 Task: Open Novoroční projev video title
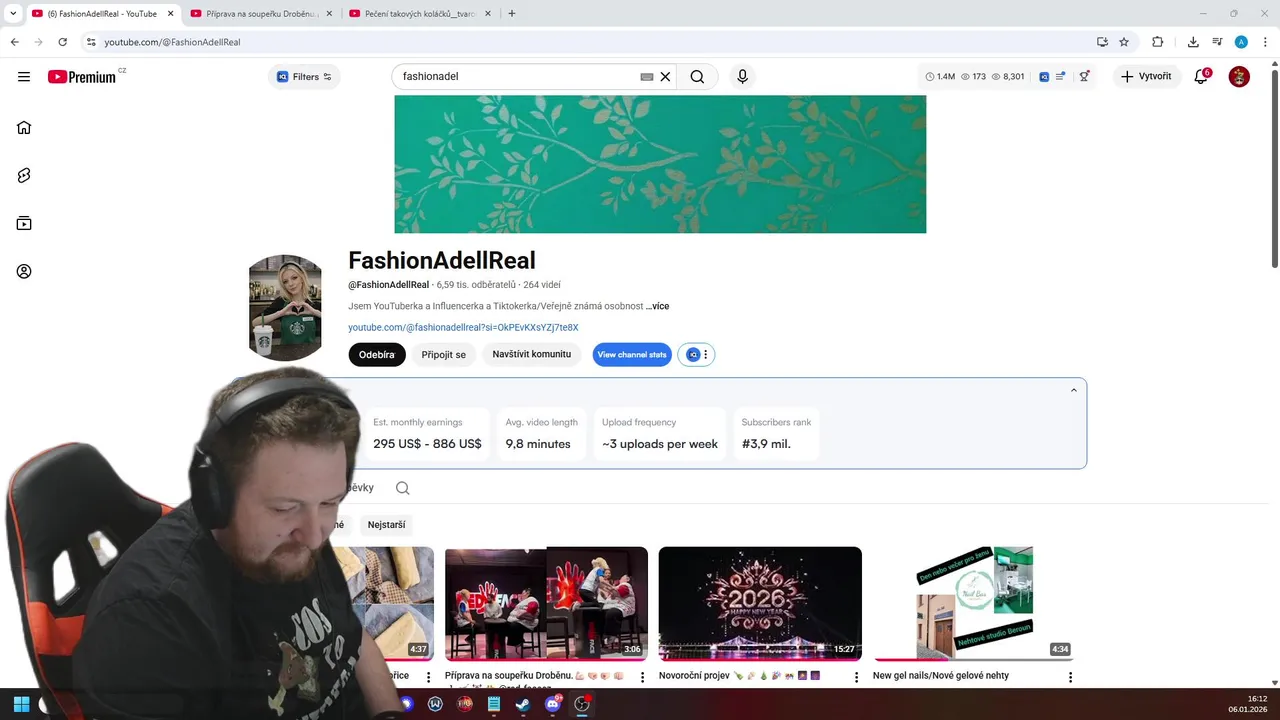(x=739, y=676)
